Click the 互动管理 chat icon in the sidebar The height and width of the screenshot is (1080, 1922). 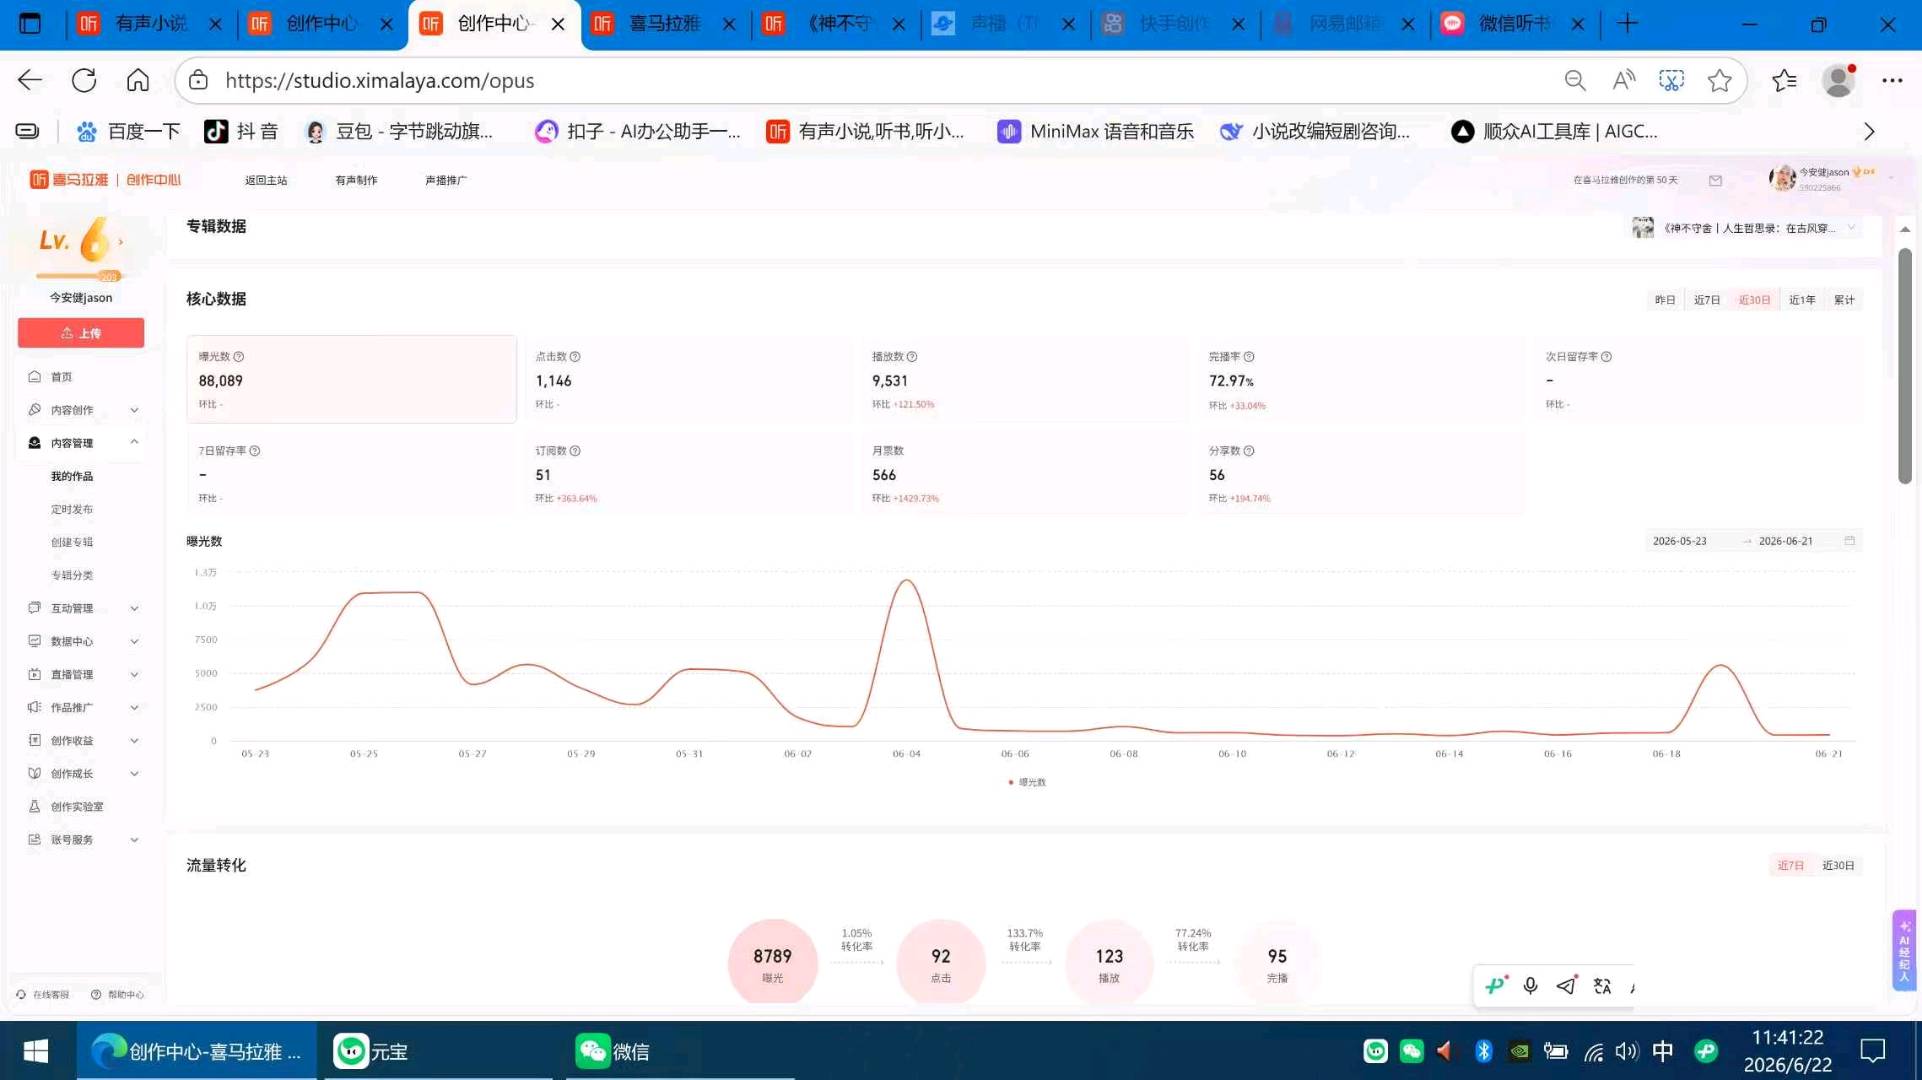tap(35, 608)
